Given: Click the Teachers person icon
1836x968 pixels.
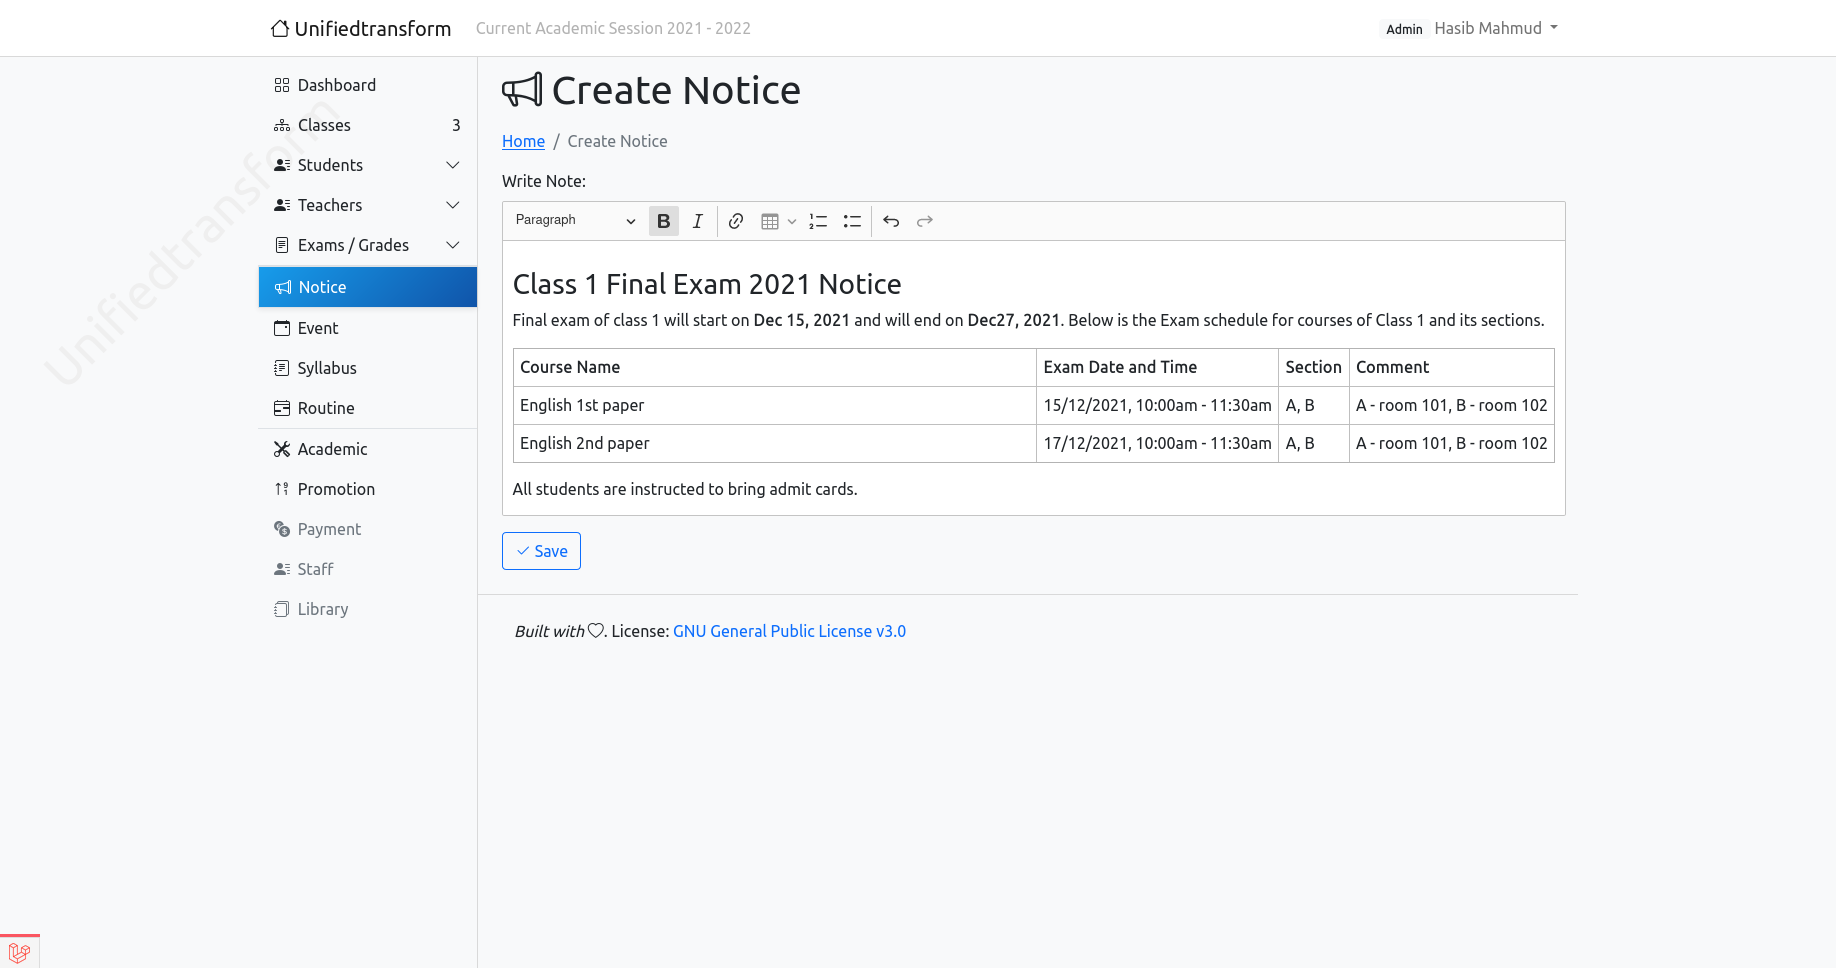Looking at the screenshot, I should pyautogui.click(x=282, y=205).
